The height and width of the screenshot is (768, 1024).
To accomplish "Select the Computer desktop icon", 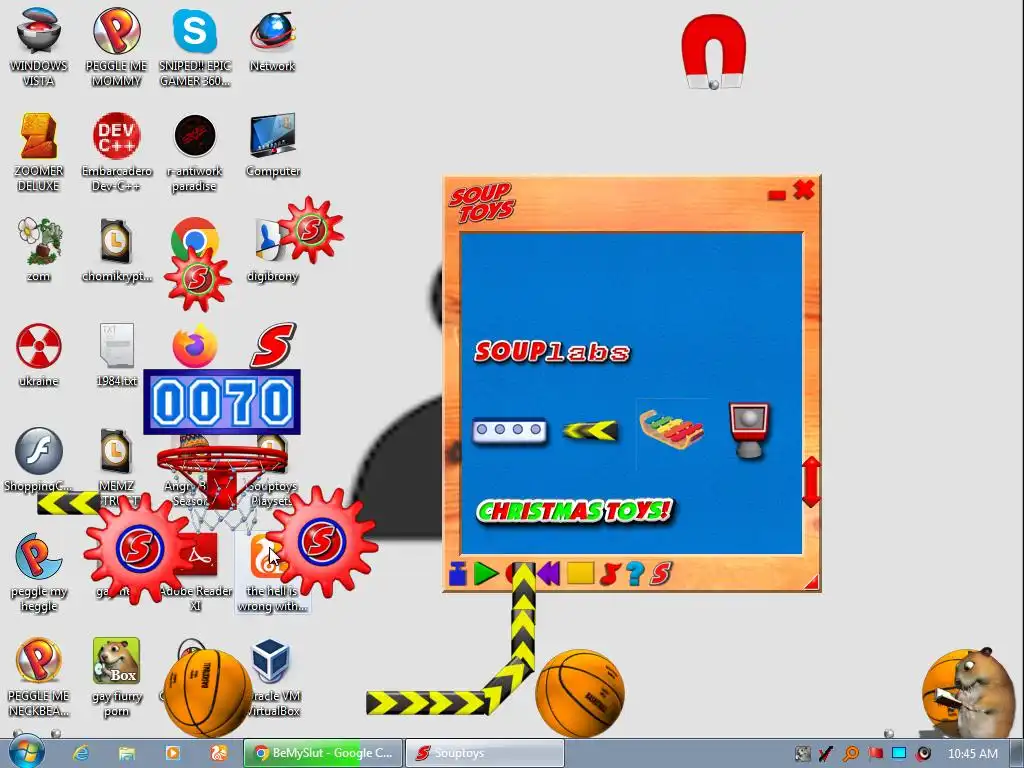I will (273, 145).
